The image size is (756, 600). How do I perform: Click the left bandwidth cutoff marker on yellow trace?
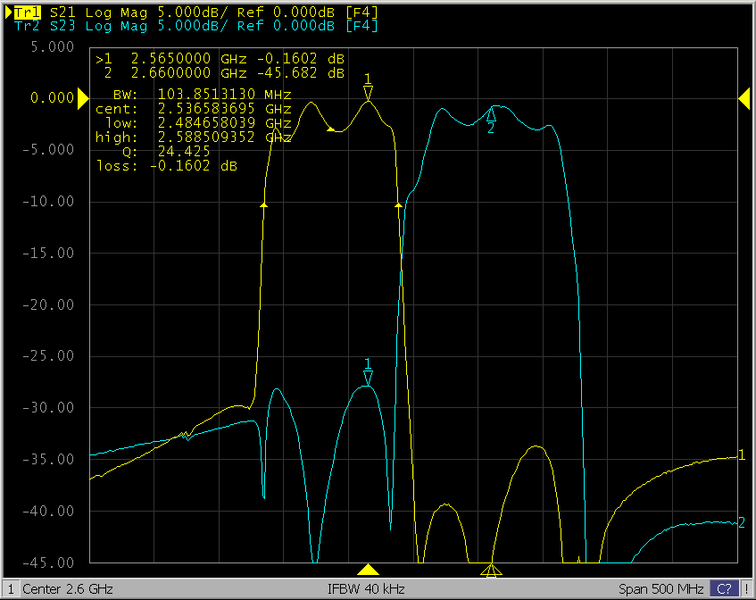click(264, 204)
